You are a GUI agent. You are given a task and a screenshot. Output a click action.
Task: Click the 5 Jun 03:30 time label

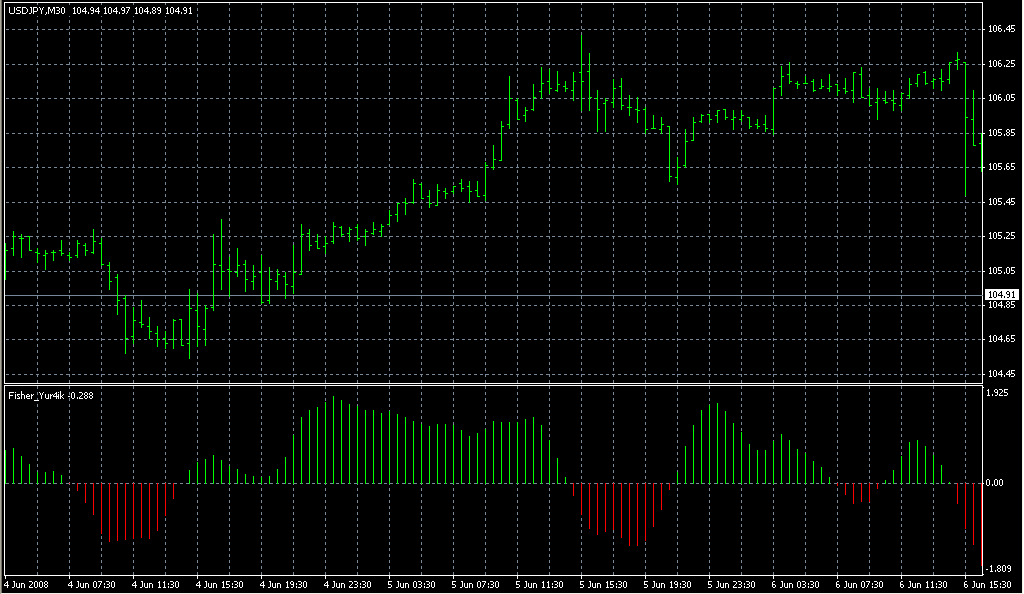pyautogui.click(x=411, y=585)
